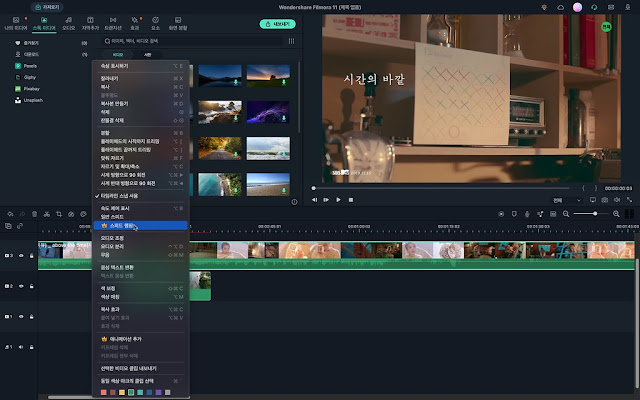Screen dimensions: 640x400
Task: Click the zoom-in magnifier on timeline toolbar
Action: coord(616,214)
